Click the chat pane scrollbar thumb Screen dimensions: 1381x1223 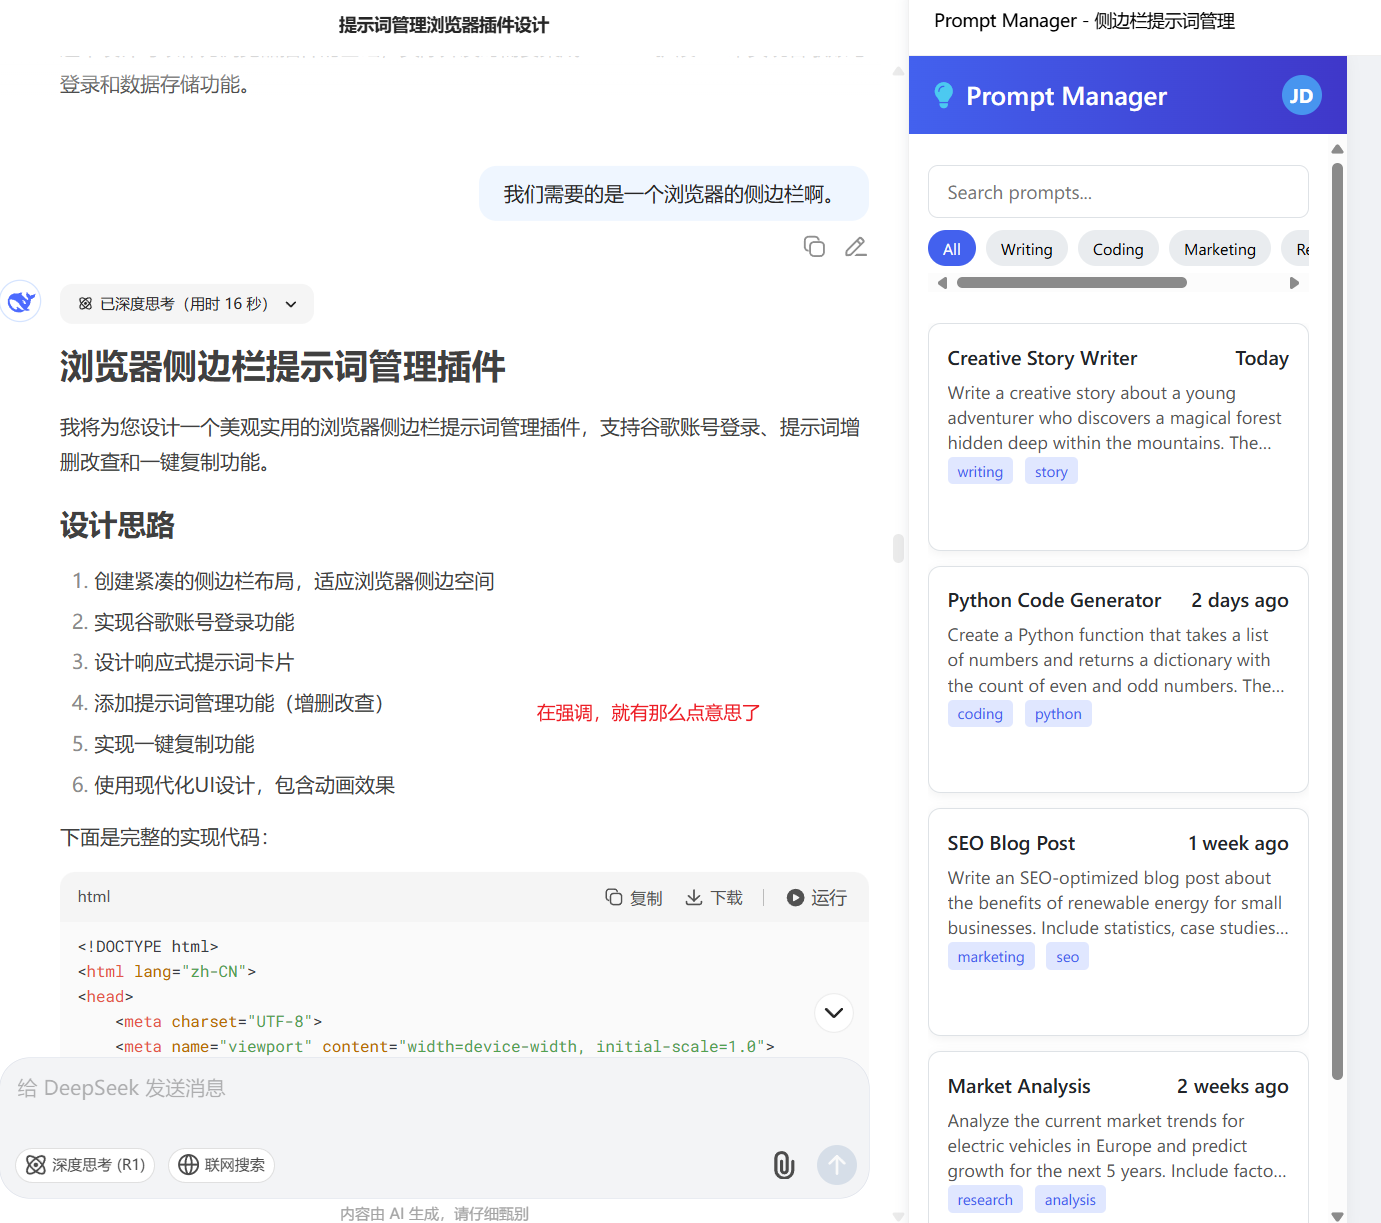click(x=898, y=548)
